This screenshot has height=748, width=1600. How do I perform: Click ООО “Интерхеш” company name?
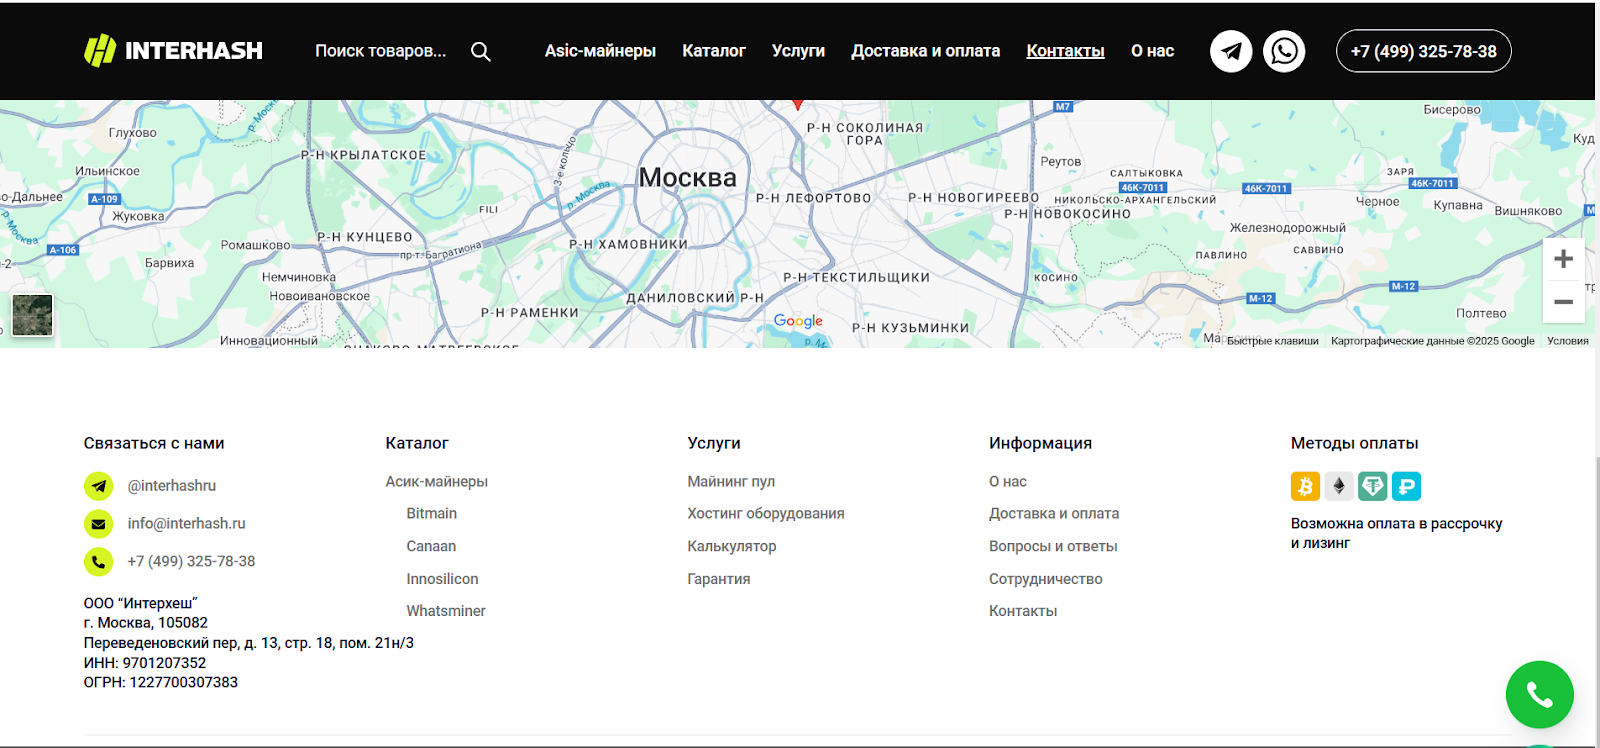click(141, 603)
